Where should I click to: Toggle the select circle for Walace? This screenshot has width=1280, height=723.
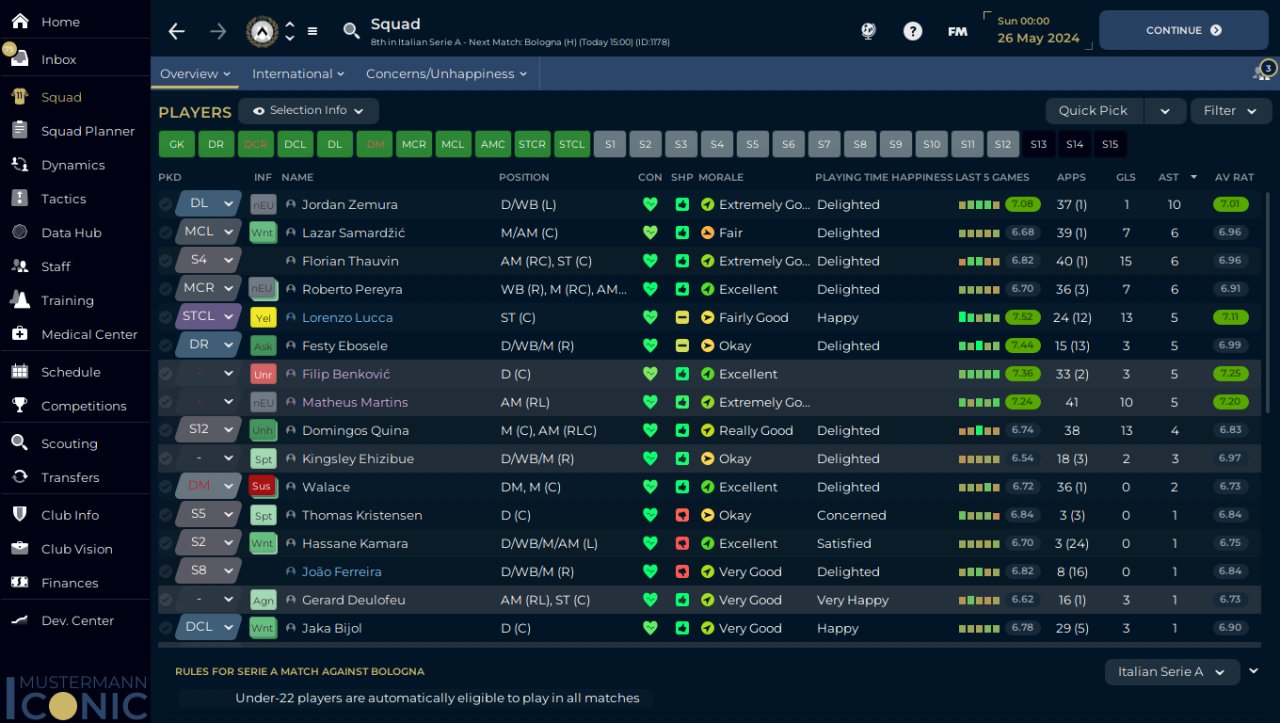click(165, 487)
